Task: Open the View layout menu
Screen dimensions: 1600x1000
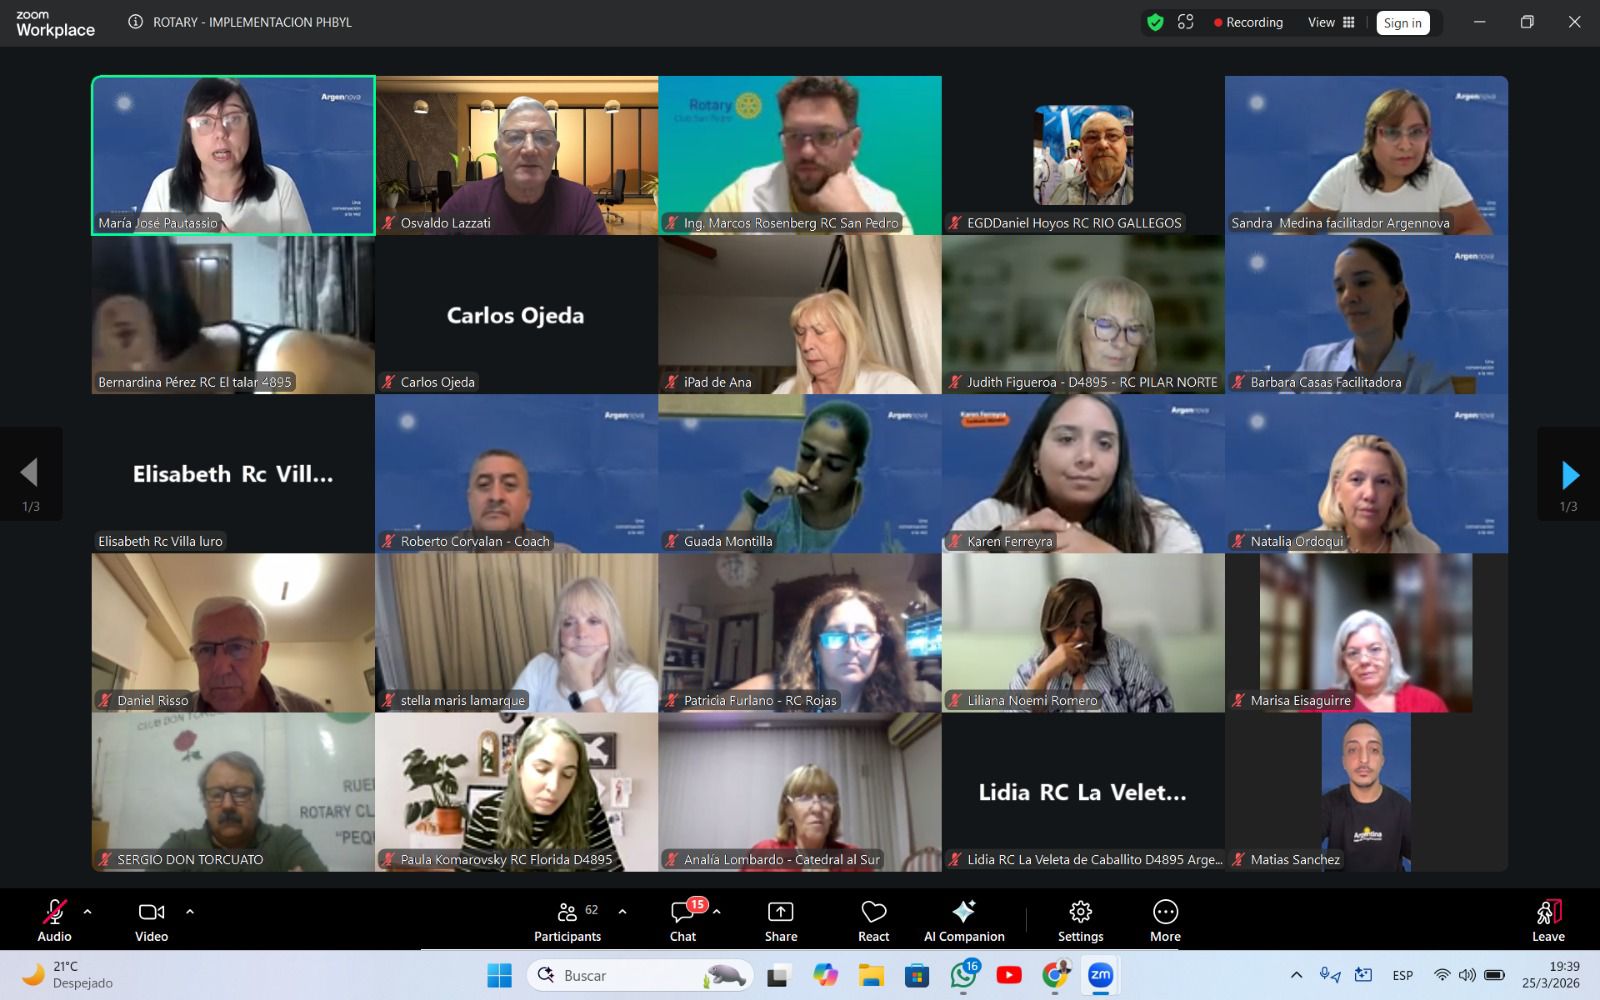Action: pos(1331,22)
